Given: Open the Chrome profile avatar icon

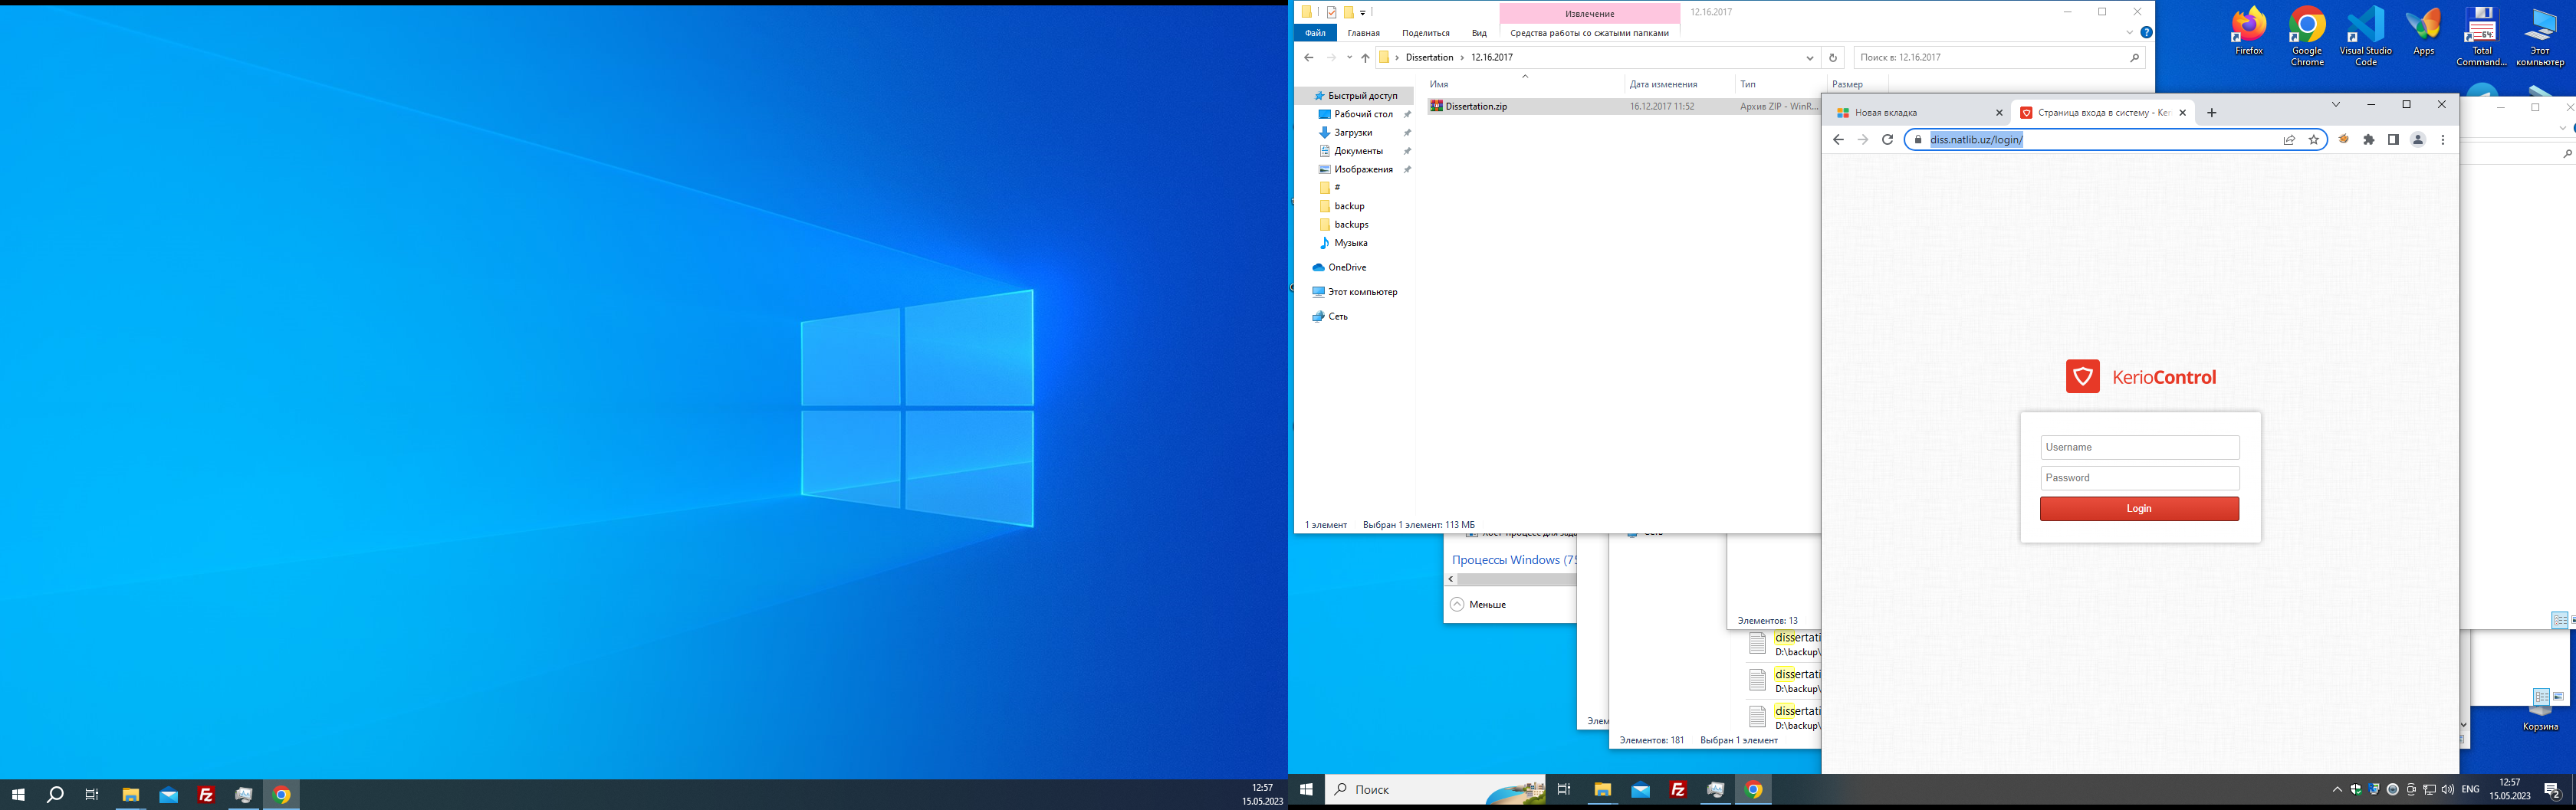Looking at the screenshot, I should click(x=2418, y=140).
